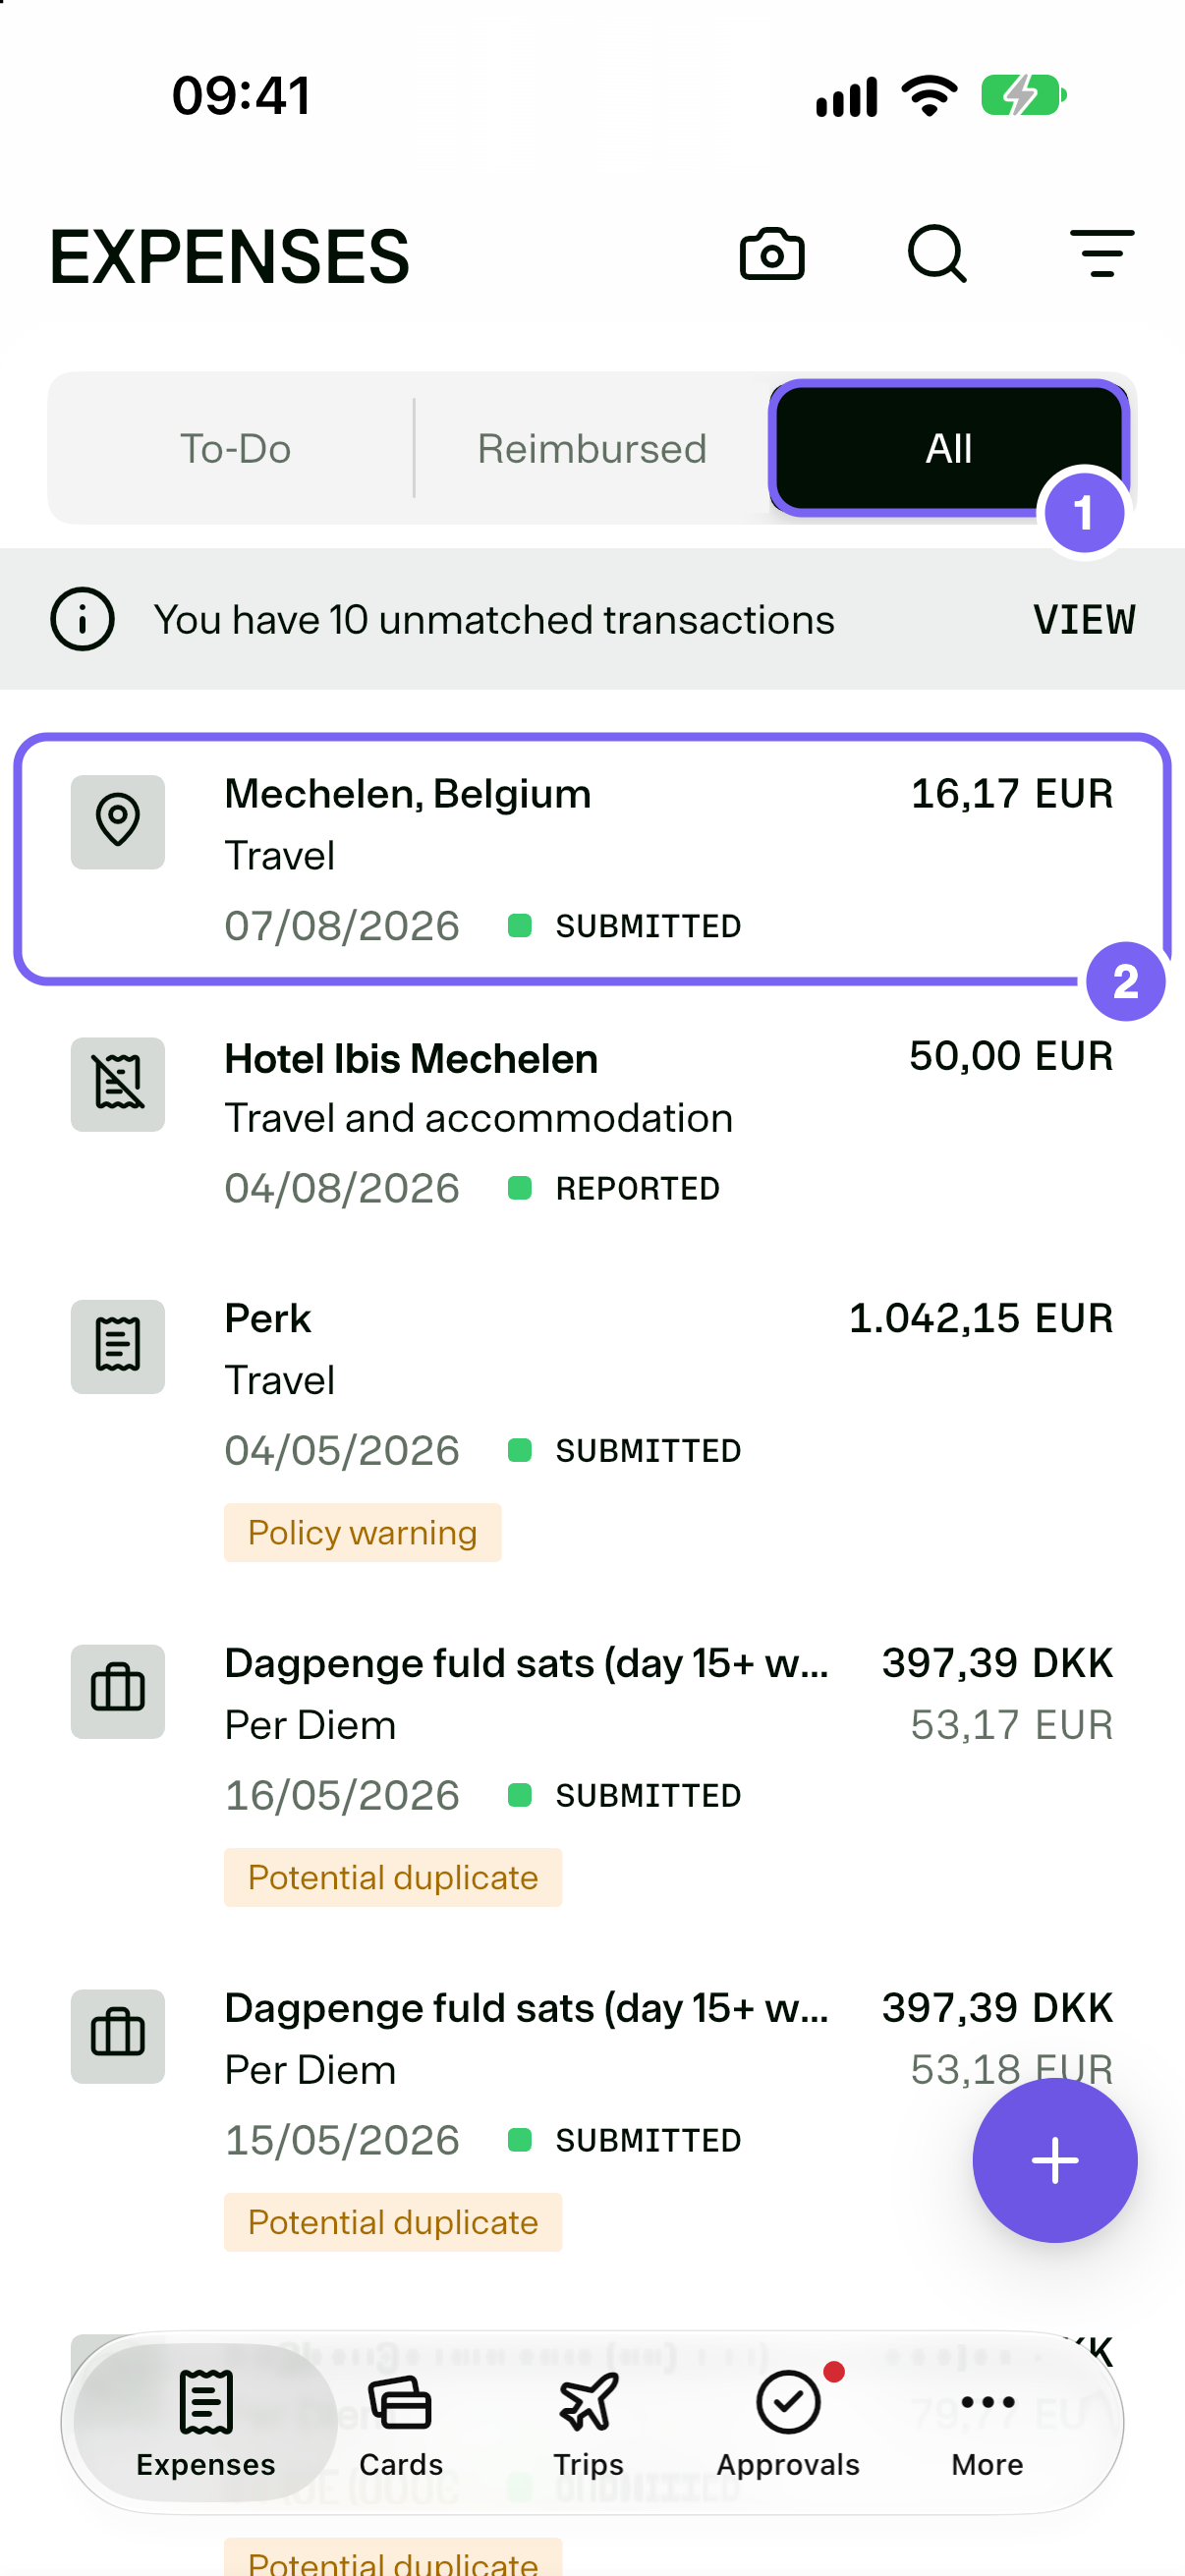Viewport: 1185px width, 2576px height.
Task: Tap the location pin icon for Mechelen
Action: click(118, 822)
